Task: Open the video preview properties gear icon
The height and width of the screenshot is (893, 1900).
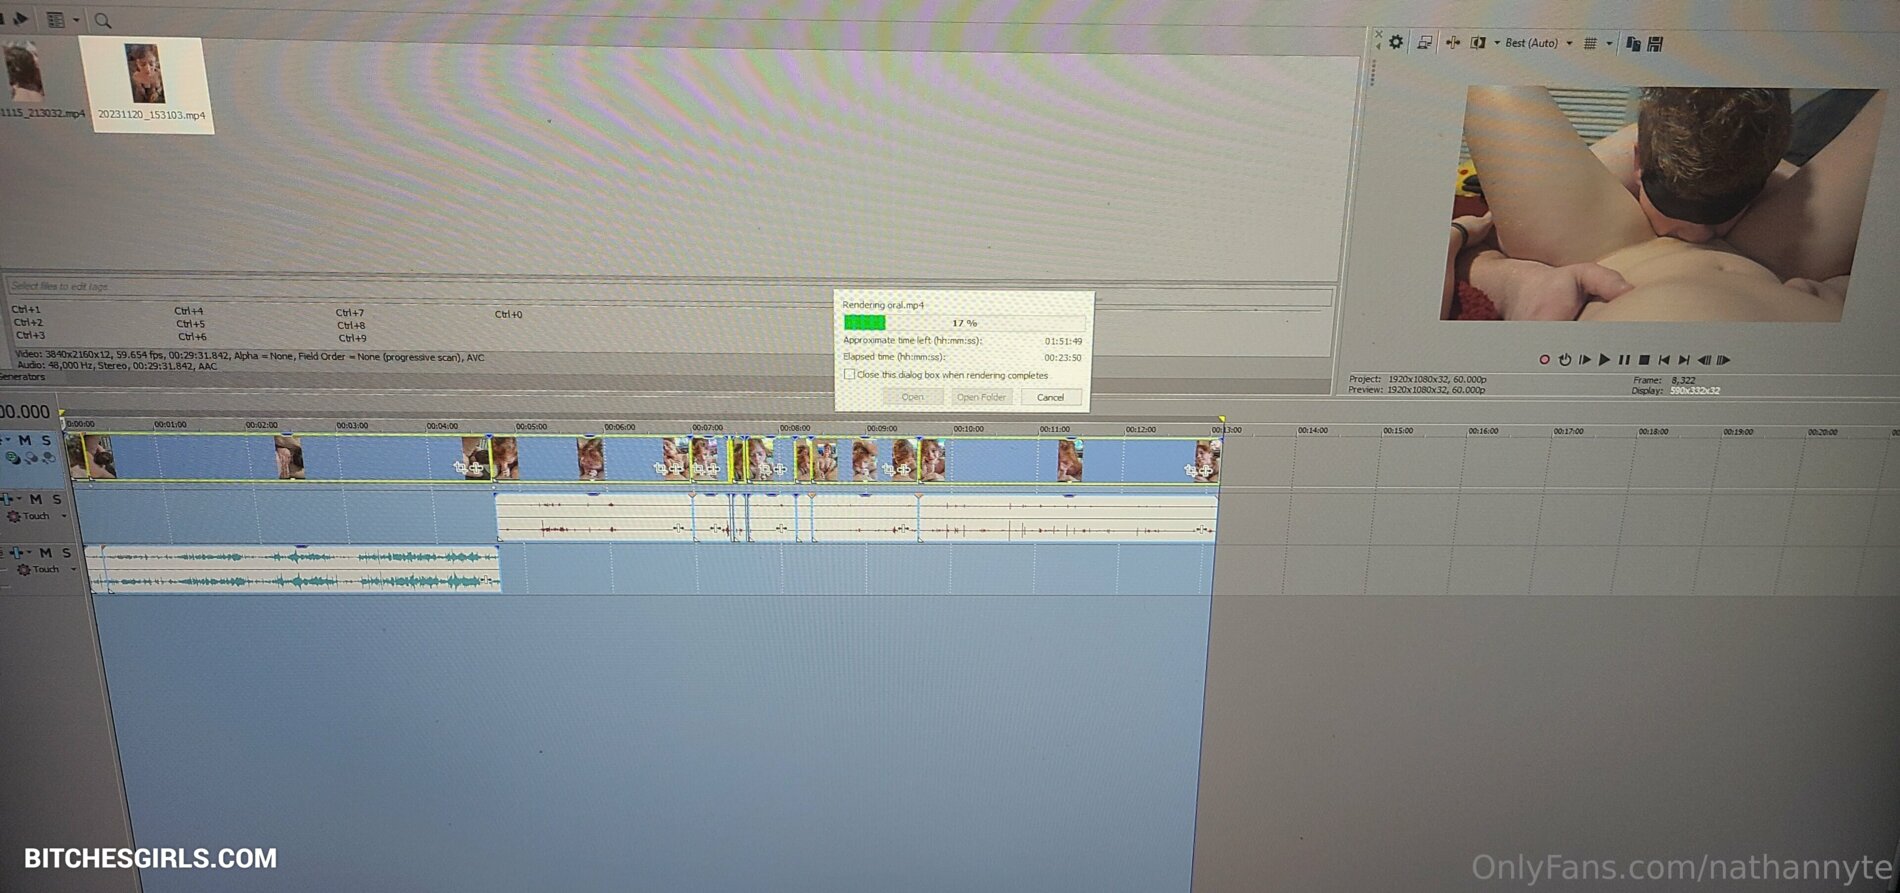Action: [1396, 42]
